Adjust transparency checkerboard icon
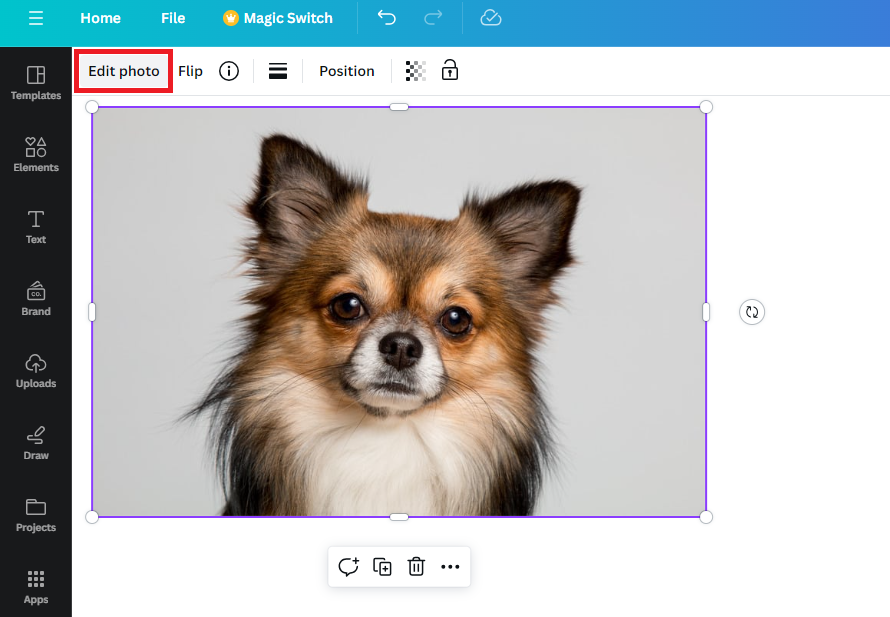Image resolution: width=890 pixels, height=617 pixels. pos(415,71)
